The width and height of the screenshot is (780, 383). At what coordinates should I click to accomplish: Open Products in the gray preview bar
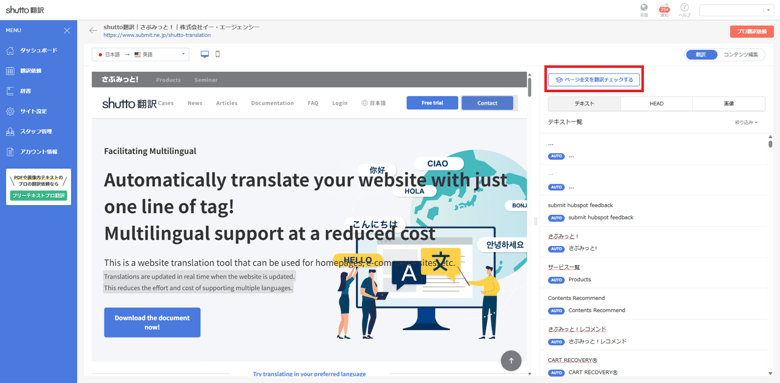[x=168, y=80]
